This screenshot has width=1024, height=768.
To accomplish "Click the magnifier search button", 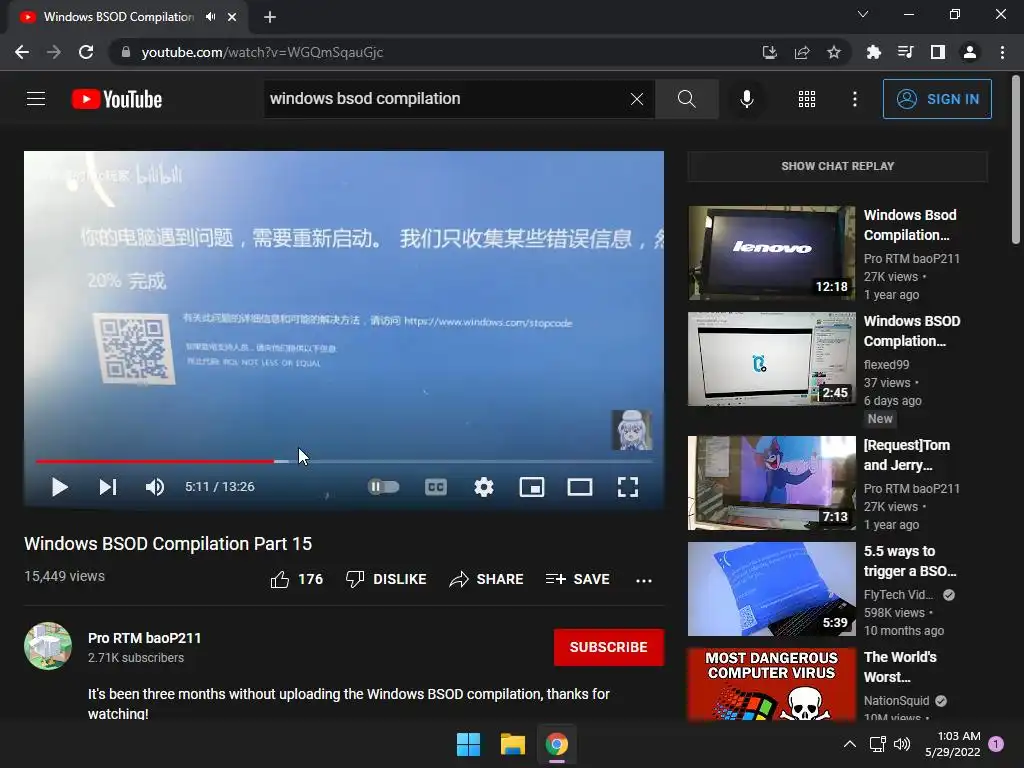I will (x=686, y=99).
